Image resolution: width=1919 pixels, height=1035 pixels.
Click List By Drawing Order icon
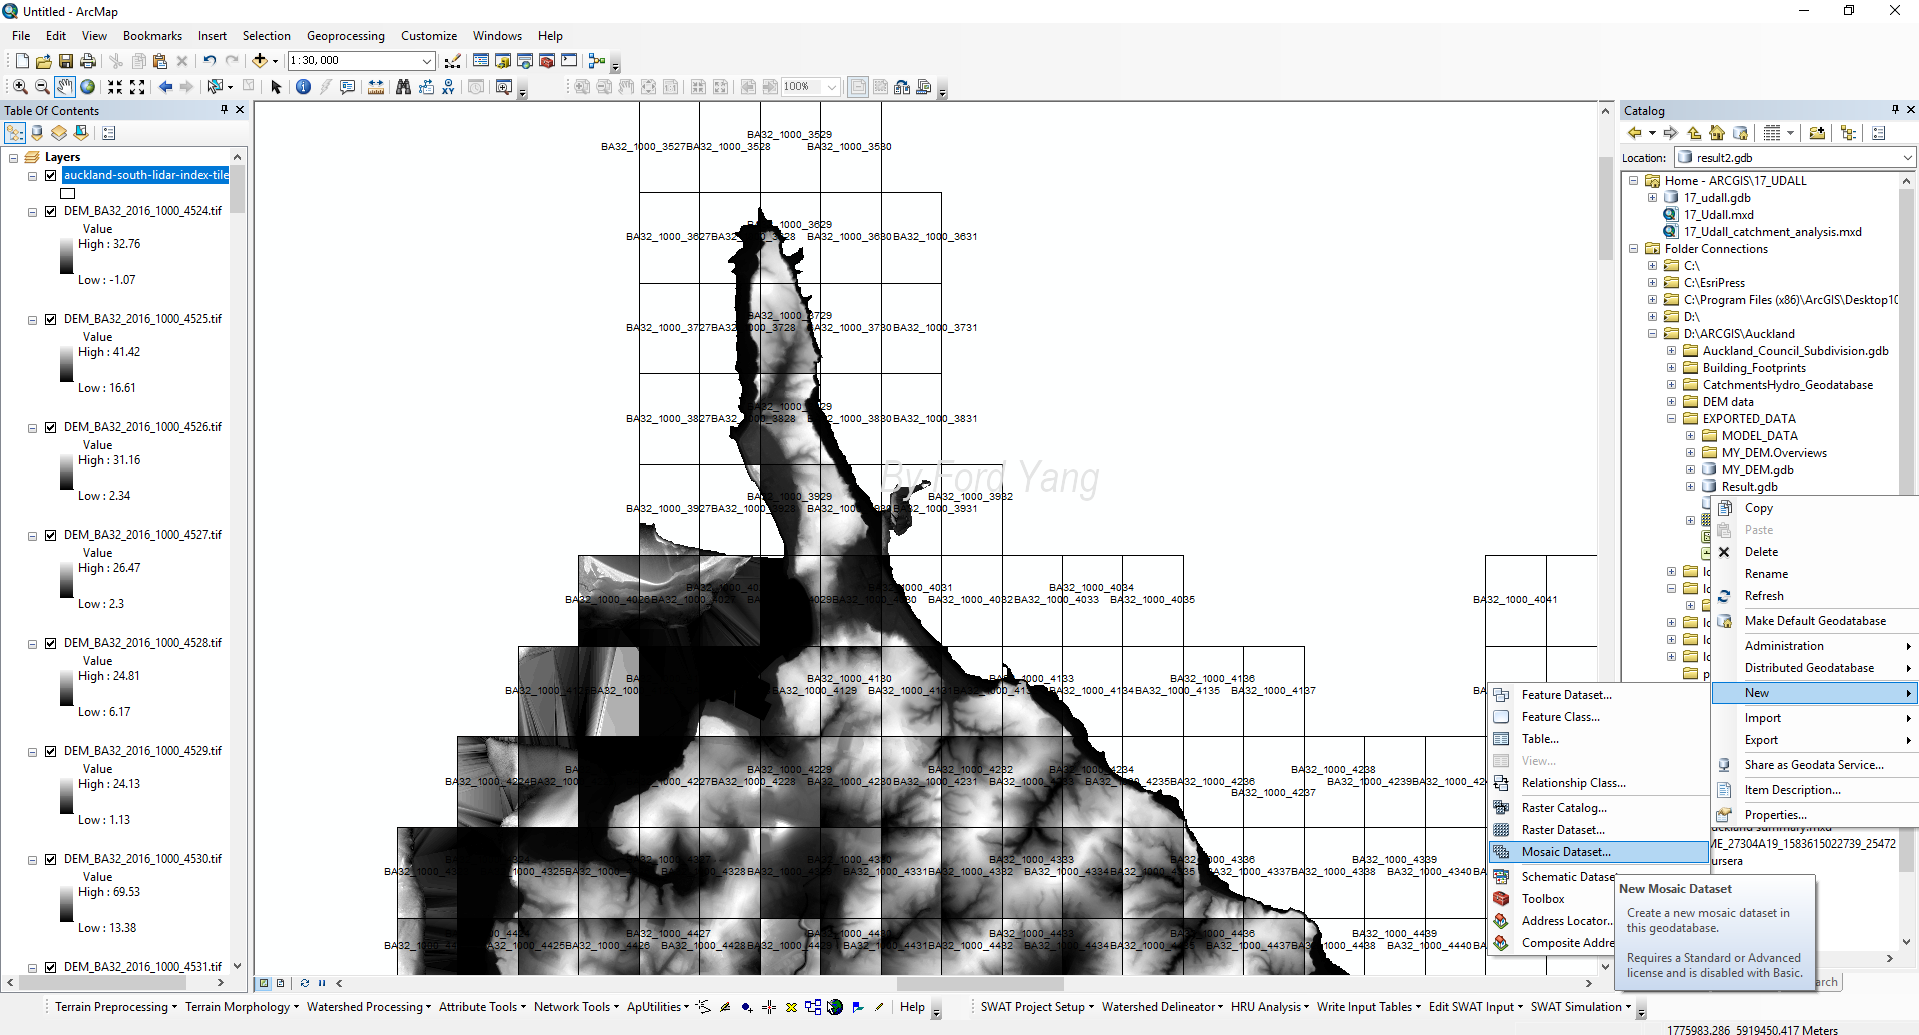pyautogui.click(x=15, y=133)
